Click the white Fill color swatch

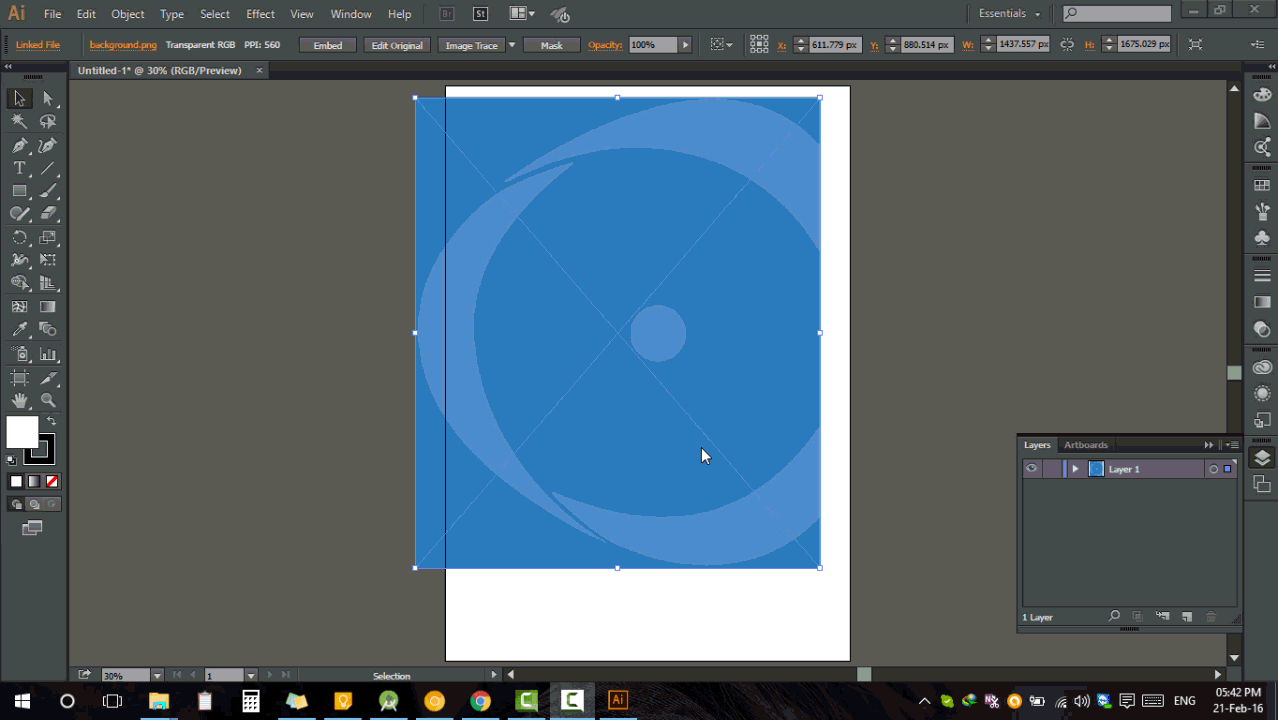coord(22,432)
